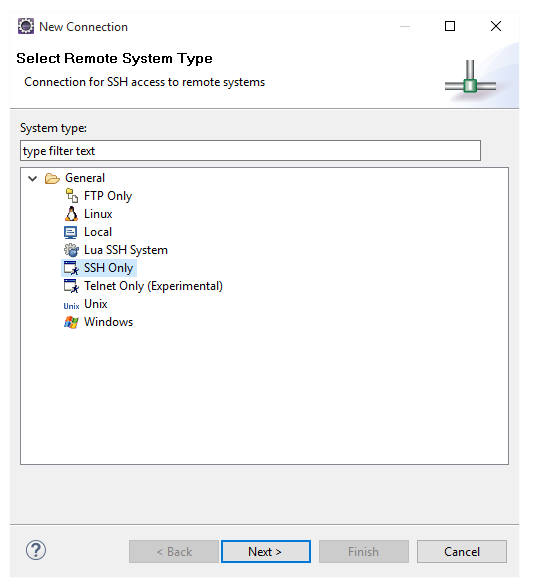Click the Local computer monitor icon
Screen dimensions: 533x587
click(x=71, y=232)
